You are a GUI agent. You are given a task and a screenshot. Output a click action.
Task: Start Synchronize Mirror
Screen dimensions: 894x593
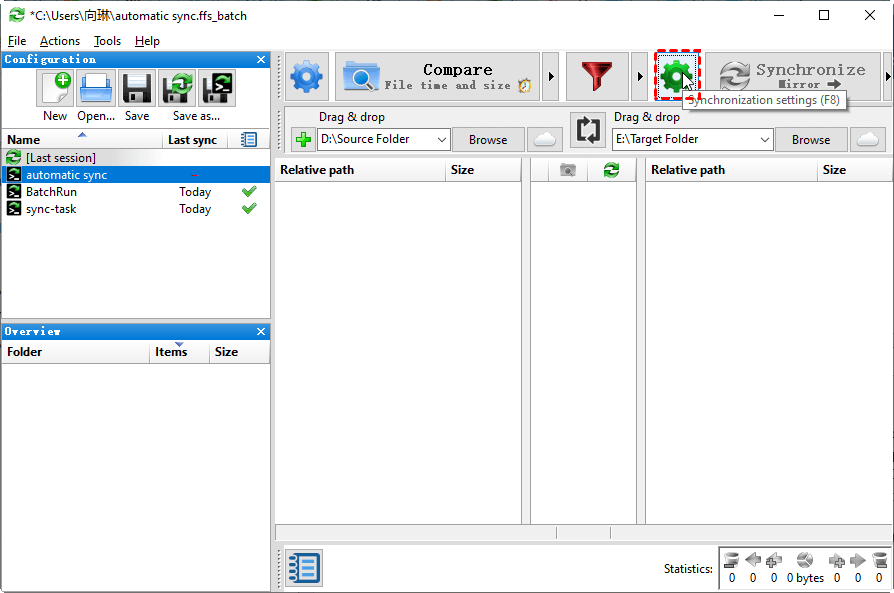point(793,76)
